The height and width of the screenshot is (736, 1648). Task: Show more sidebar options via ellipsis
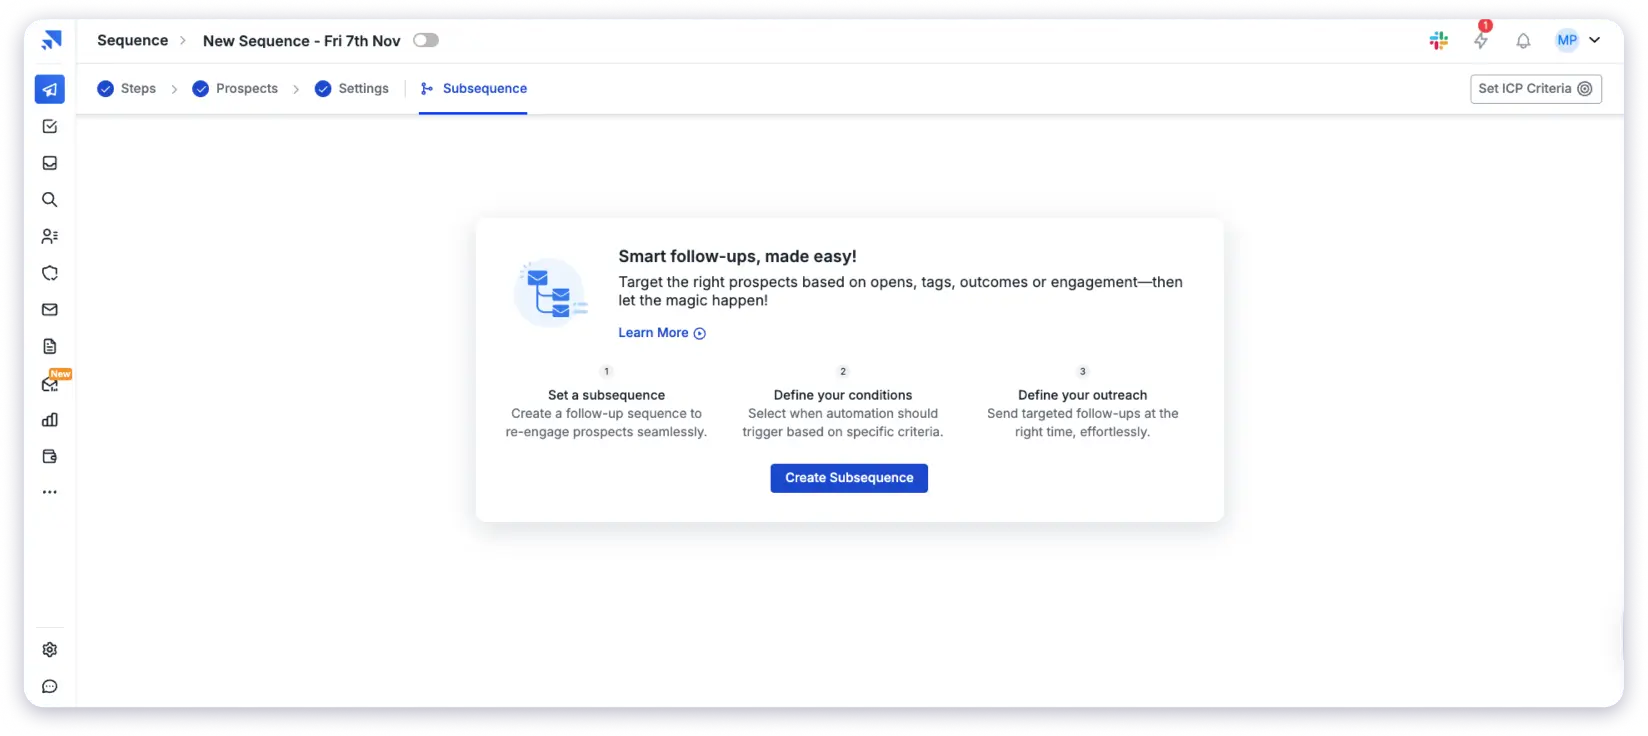coord(50,492)
